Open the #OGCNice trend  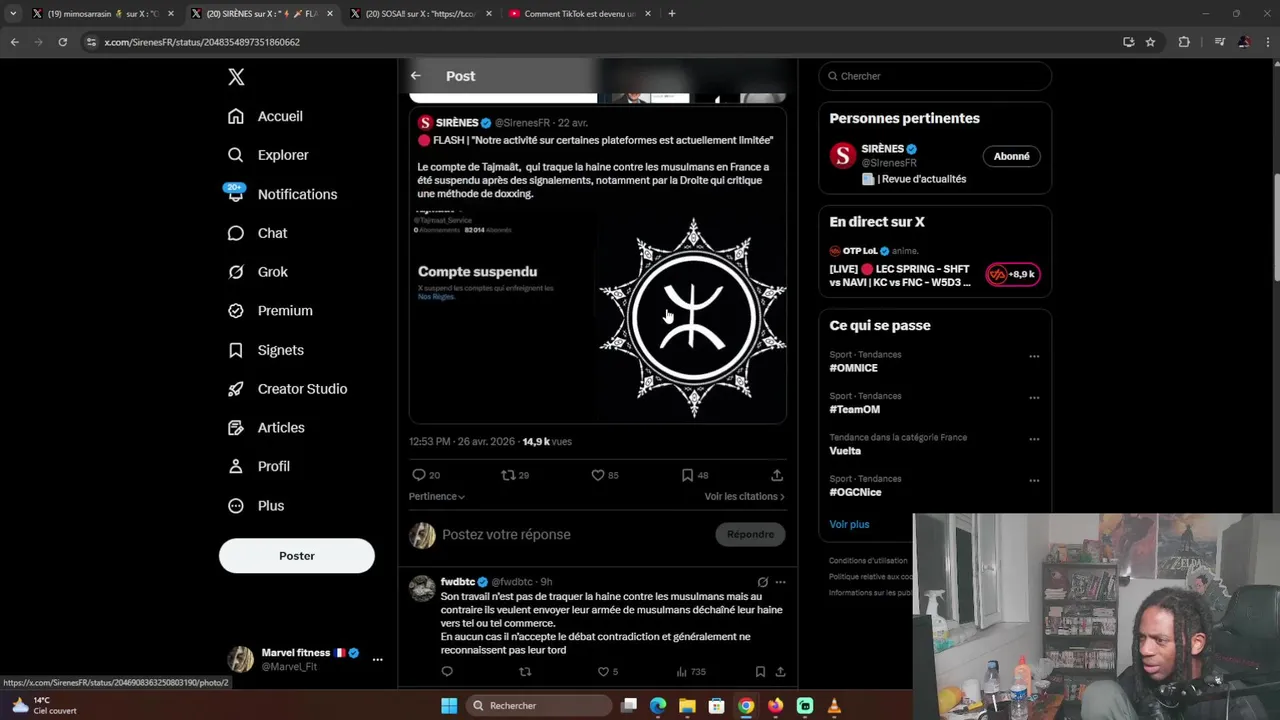click(855, 492)
